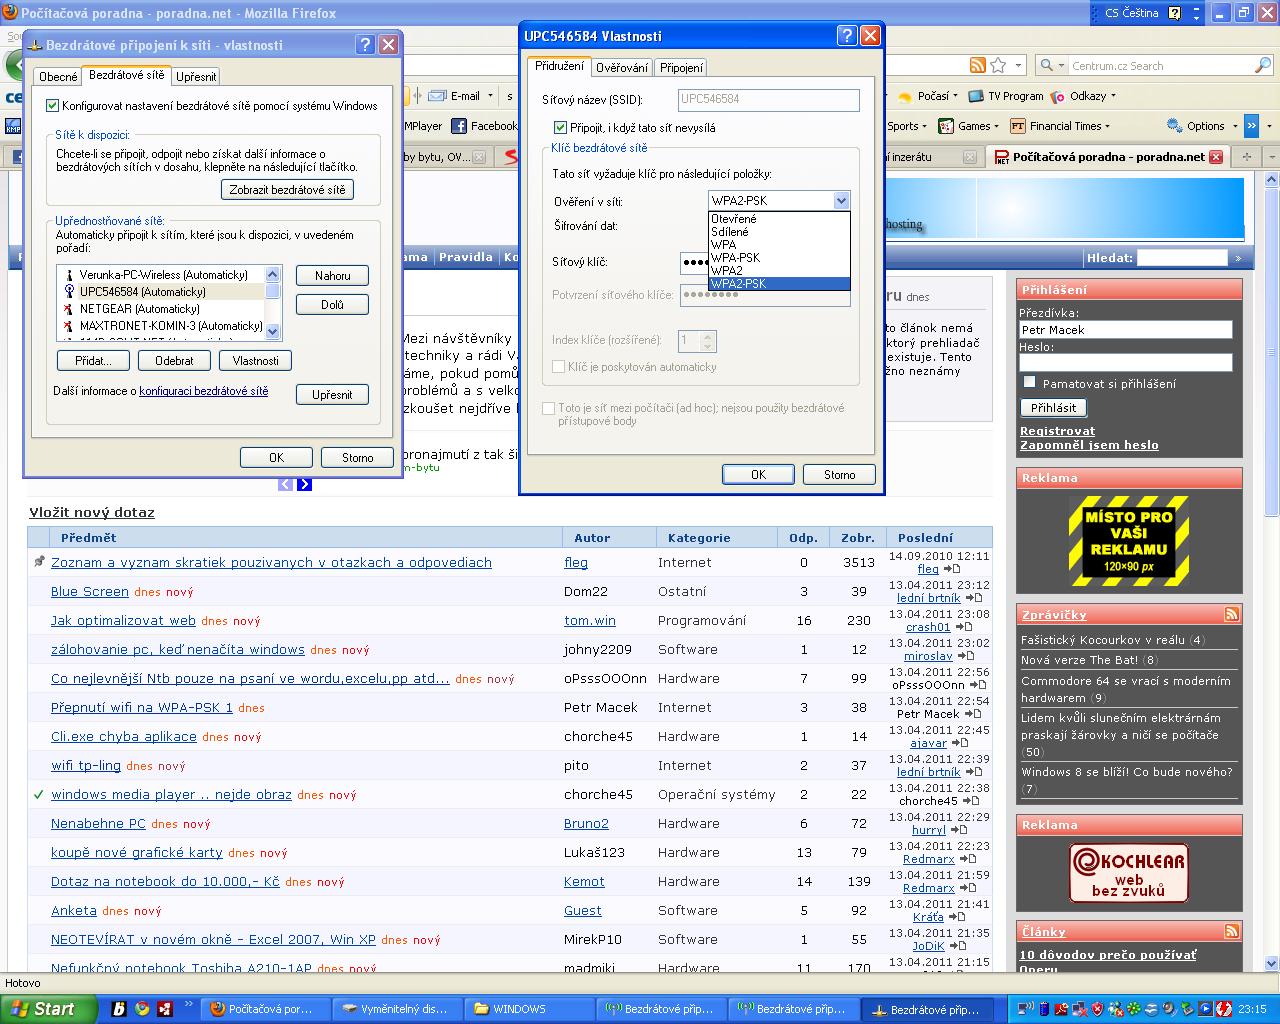Switch to the Ověřování tab
The width and height of the screenshot is (1280, 1024).
[x=622, y=68]
